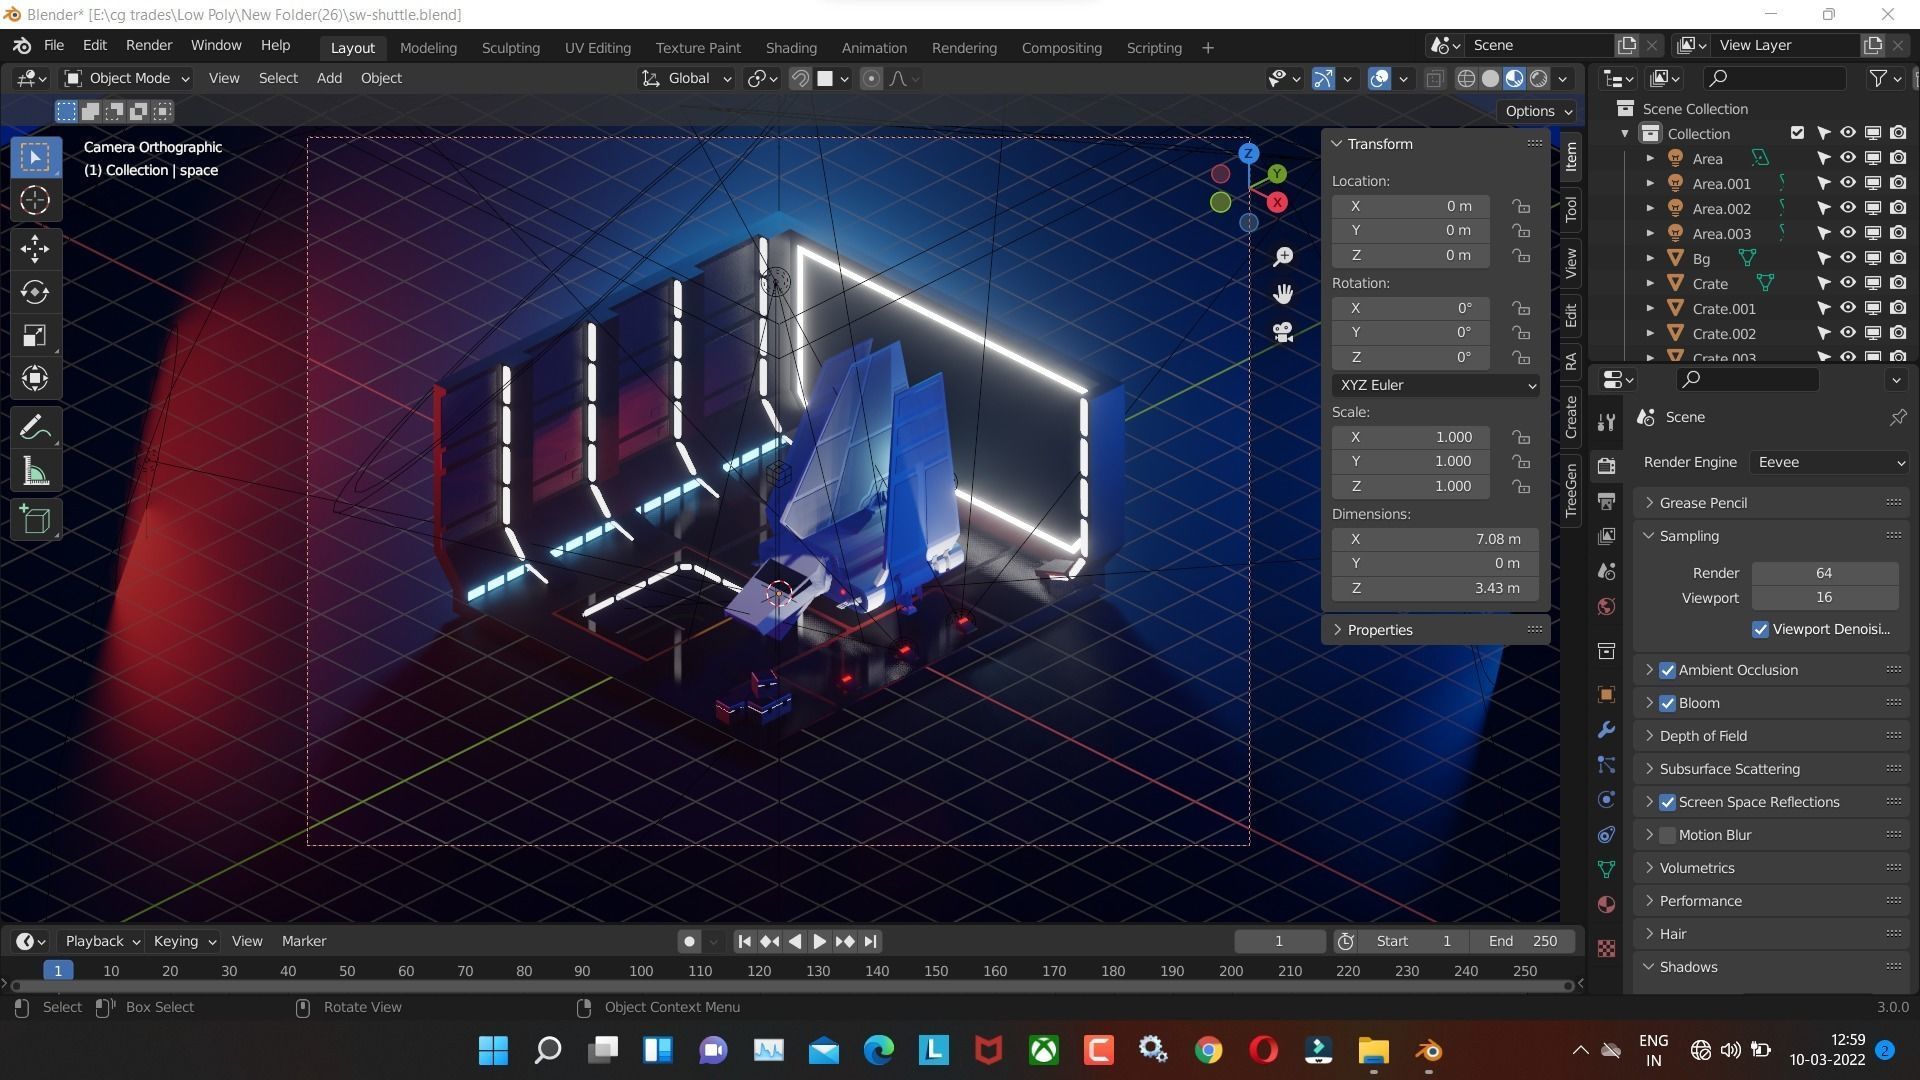Viewport: 1920px width, 1080px height.
Task: Select the Measure tool
Action: (x=35, y=473)
